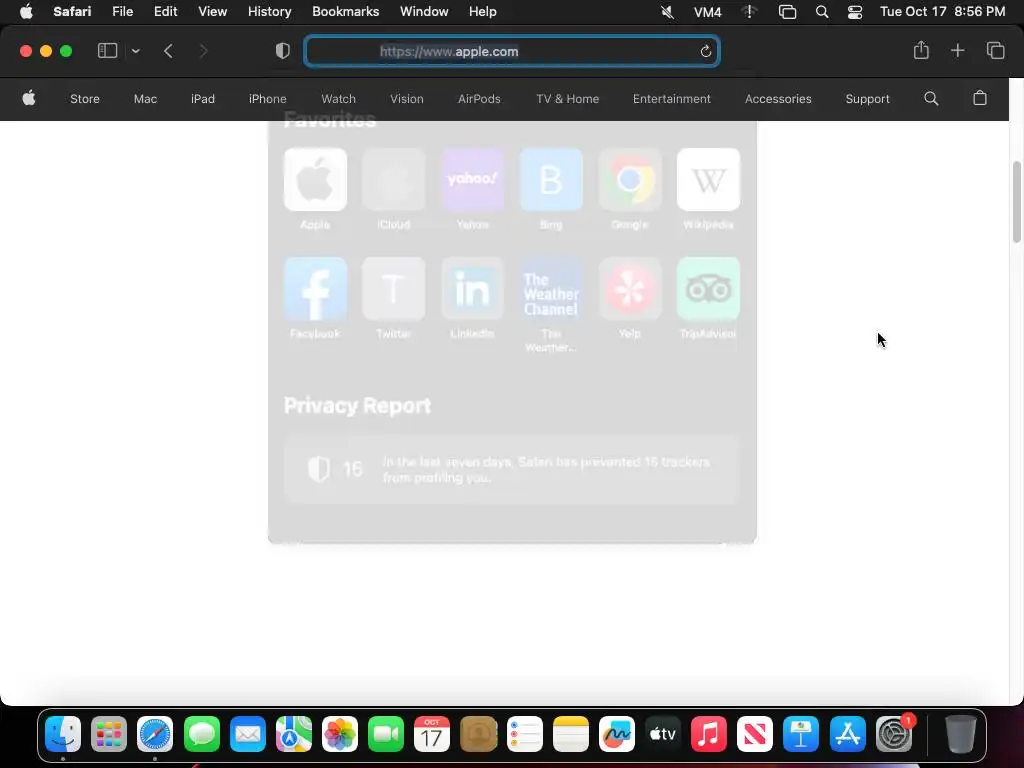Open Maps from the Dock
This screenshot has width=1024, height=768.
pos(294,734)
